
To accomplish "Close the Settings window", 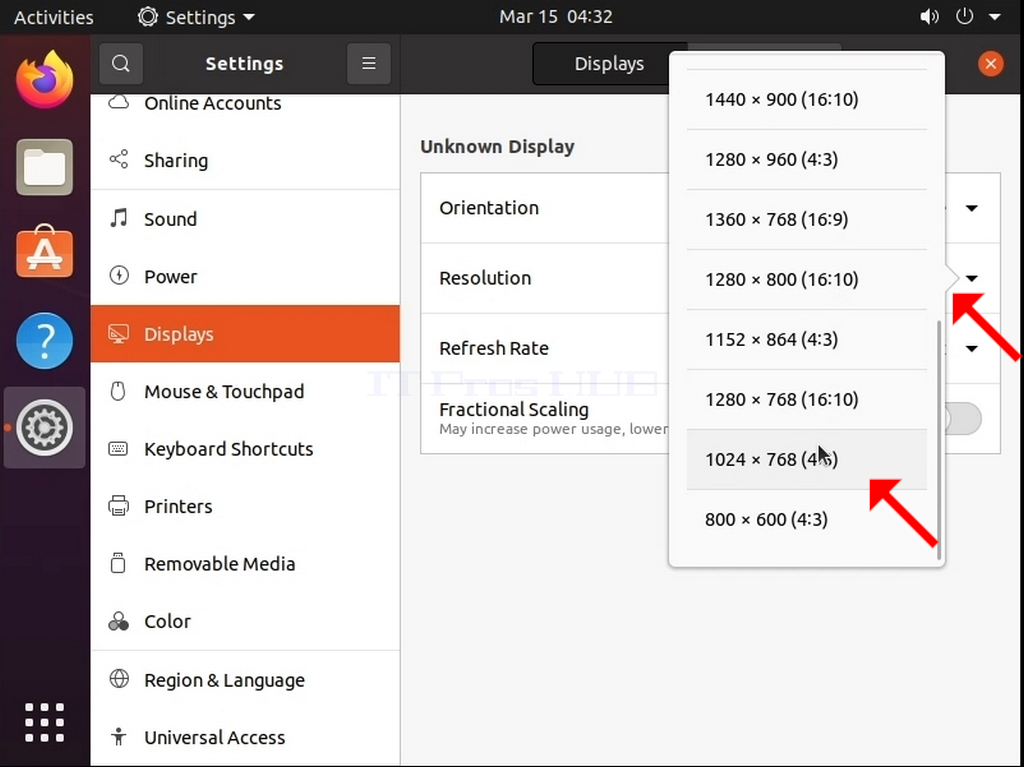I will click(x=991, y=63).
